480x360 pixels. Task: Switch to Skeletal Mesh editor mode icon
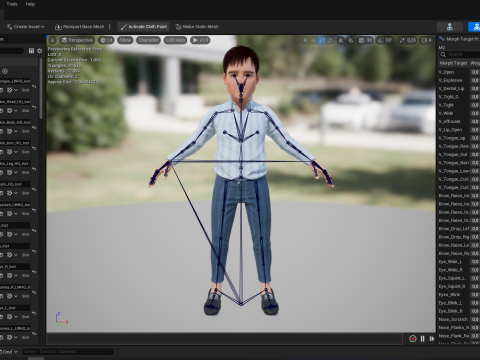(x=474, y=27)
